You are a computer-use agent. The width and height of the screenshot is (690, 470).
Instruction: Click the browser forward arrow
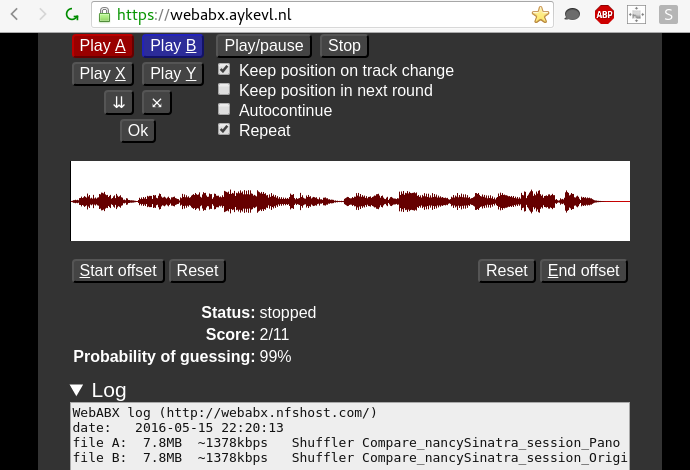(x=43, y=15)
